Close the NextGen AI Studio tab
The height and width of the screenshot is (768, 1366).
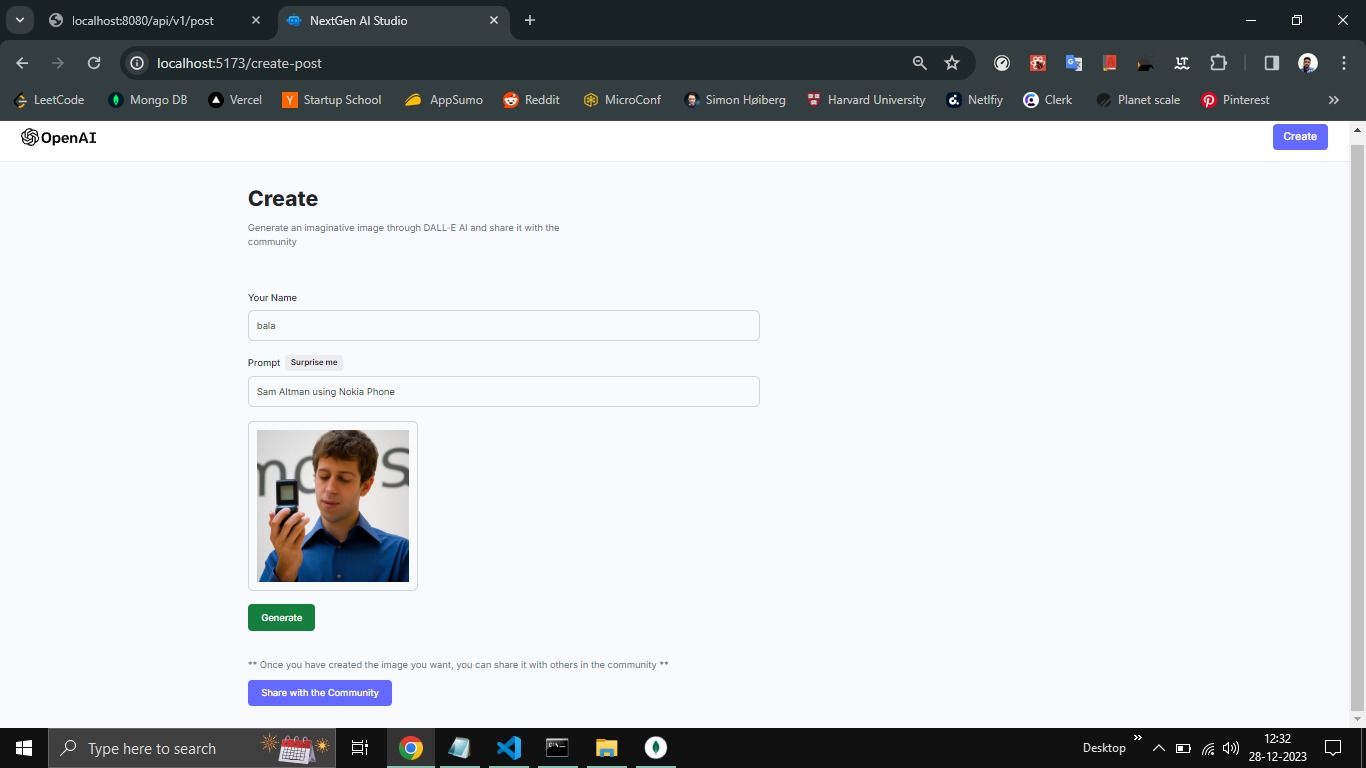(494, 20)
